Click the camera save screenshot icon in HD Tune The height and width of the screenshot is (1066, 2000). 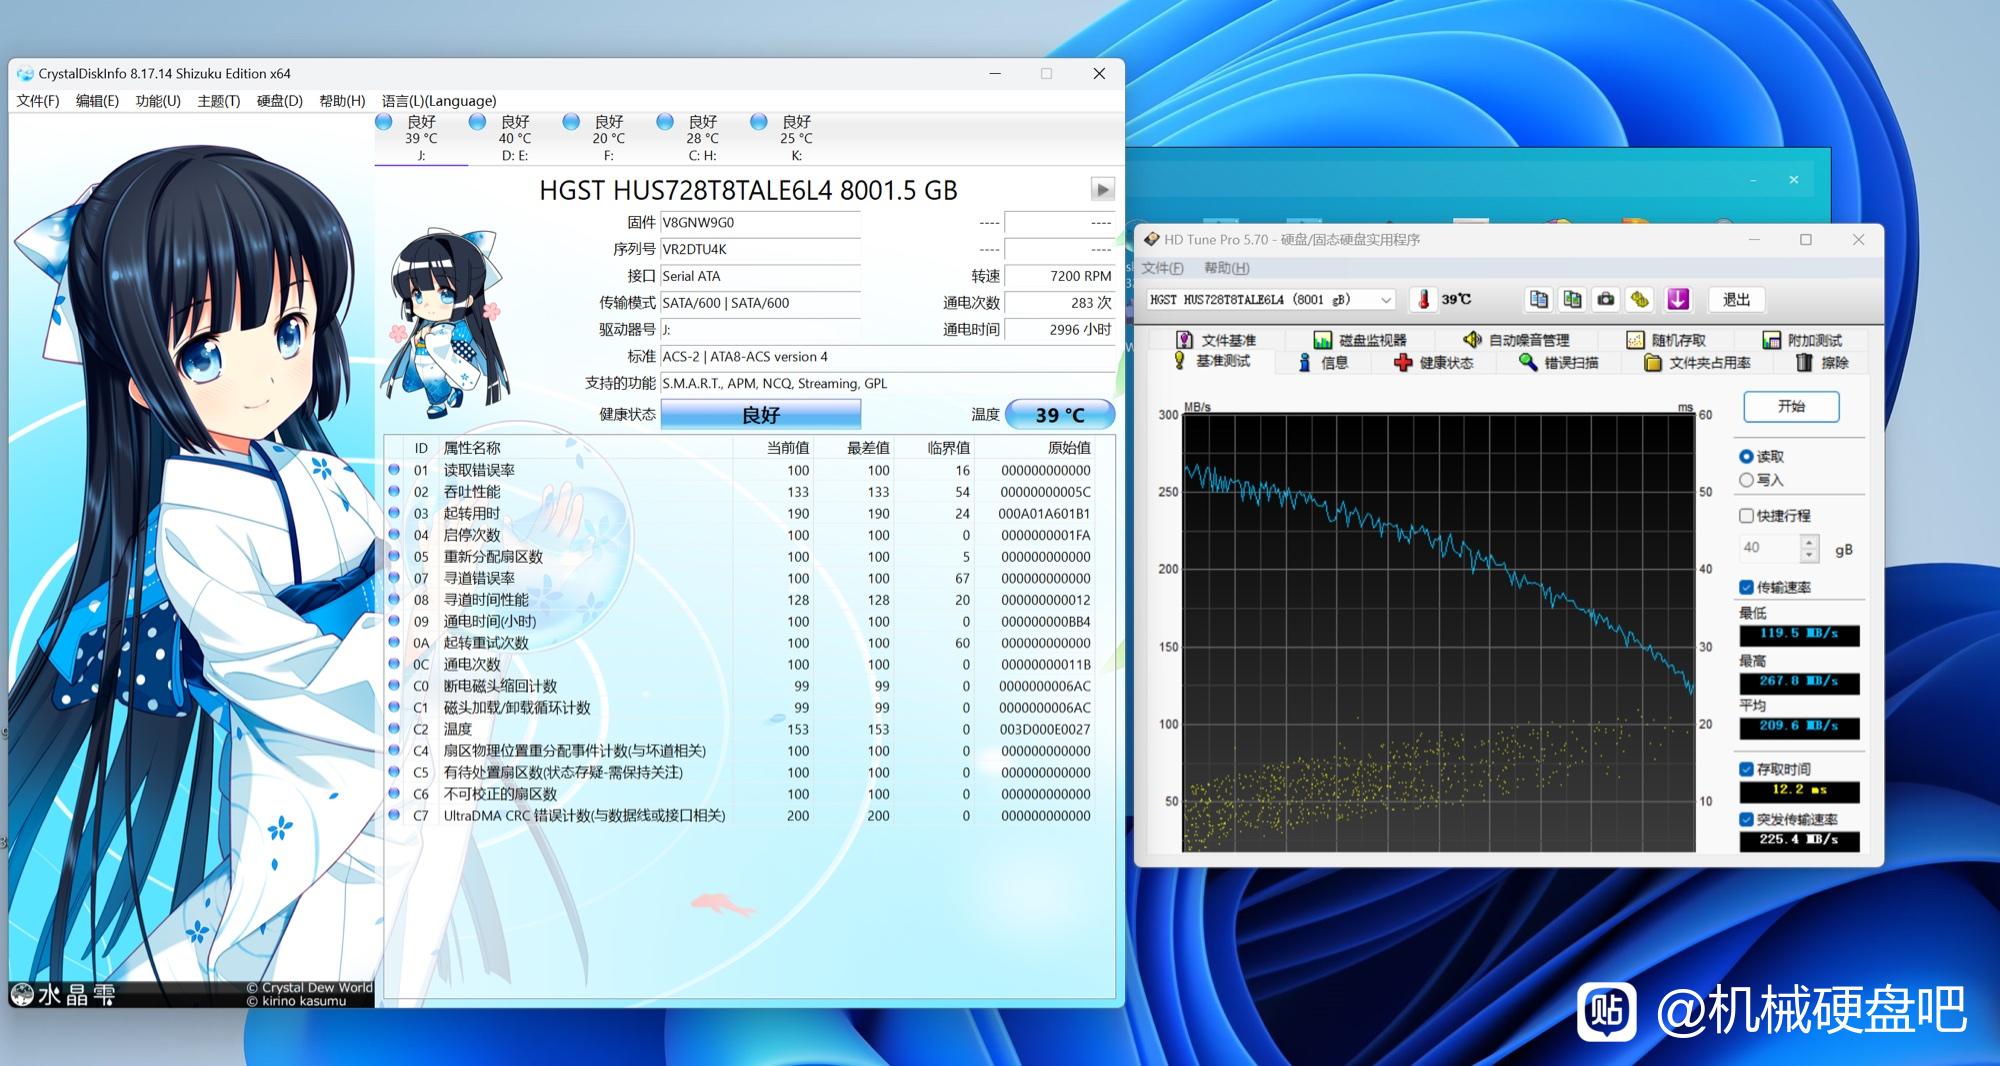[1606, 299]
